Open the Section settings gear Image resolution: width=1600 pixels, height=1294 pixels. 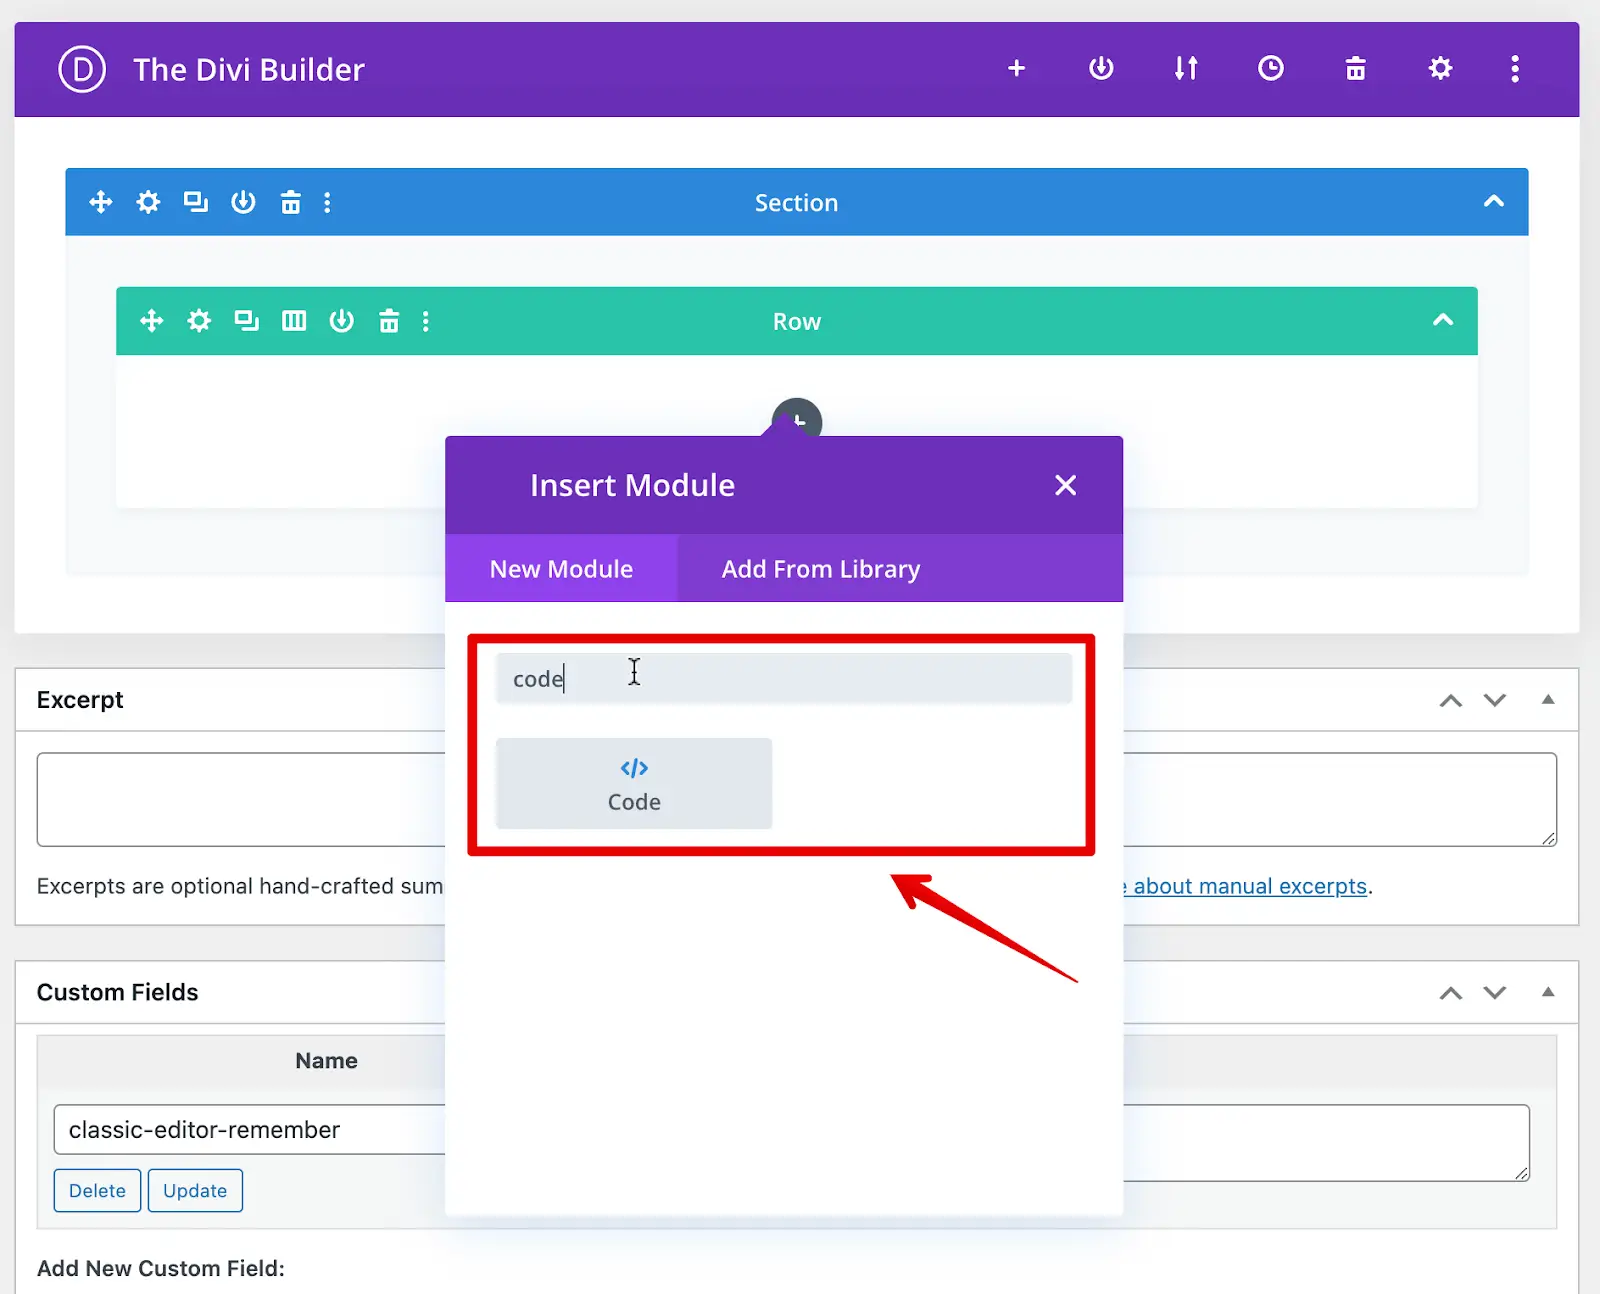[x=148, y=201]
